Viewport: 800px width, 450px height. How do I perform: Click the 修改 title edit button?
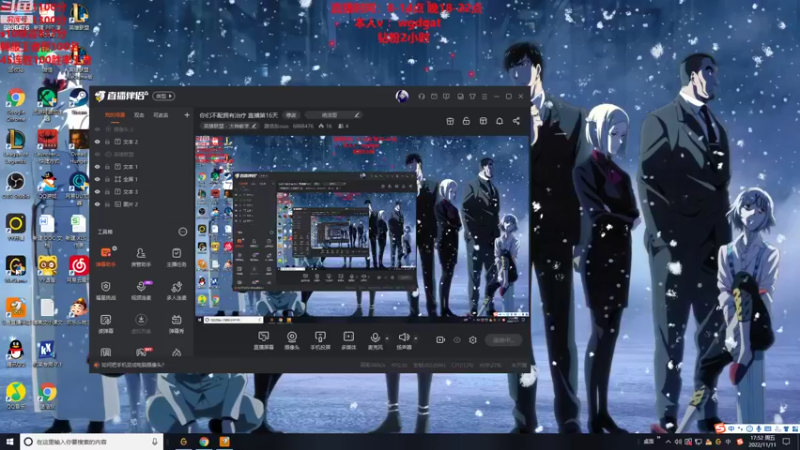click(x=291, y=115)
